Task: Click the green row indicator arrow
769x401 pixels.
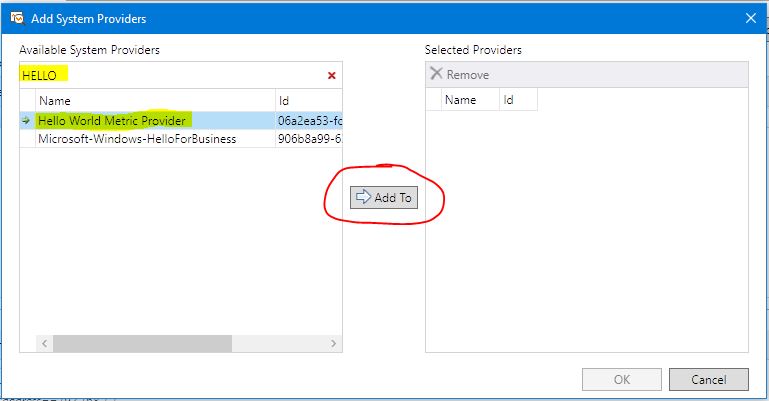Action: [x=27, y=120]
